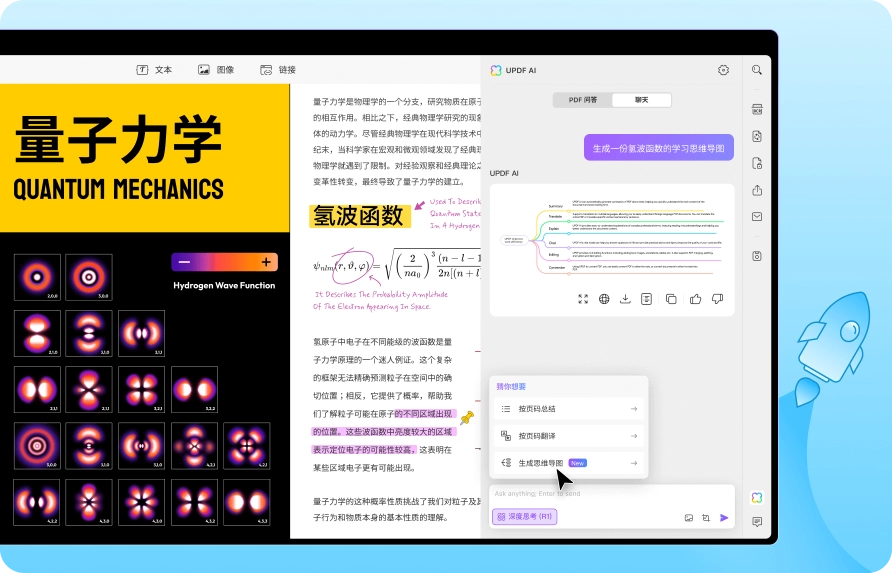Open the search tool in right sidebar
Image resolution: width=892 pixels, height=573 pixels.
(757, 70)
